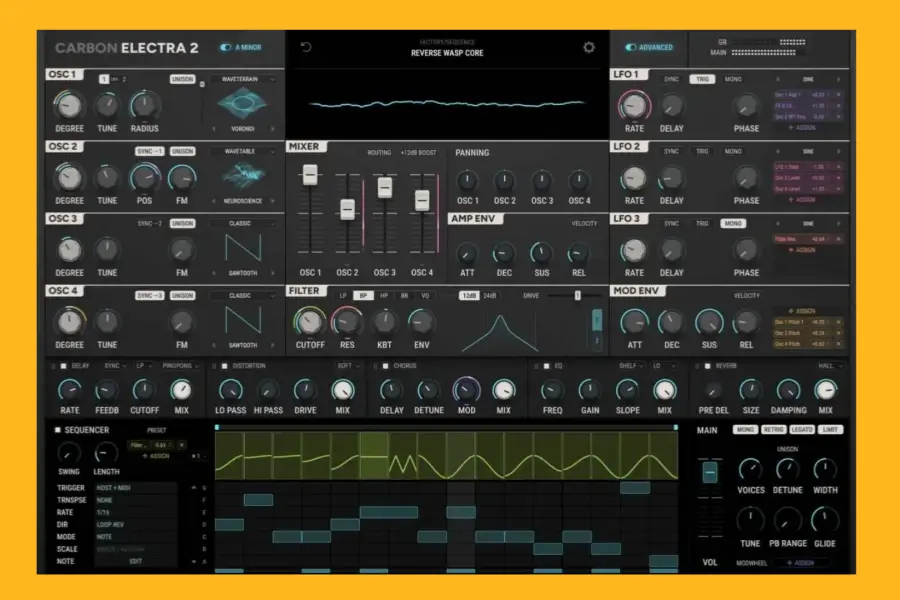Image resolution: width=900 pixels, height=600 pixels.
Task: Toggle the ADVANCED mode switch
Action: pyautogui.click(x=631, y=47)
